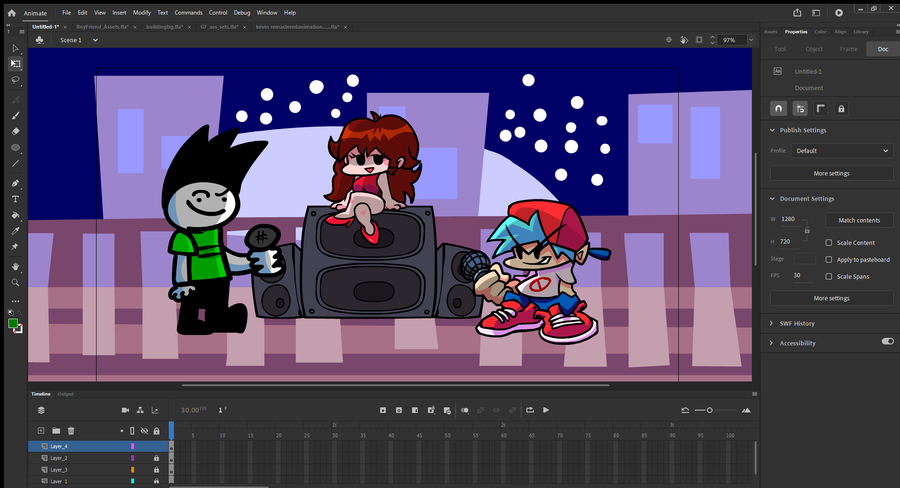
Task: Select the Oval shape tool
Action: (15, 148)
